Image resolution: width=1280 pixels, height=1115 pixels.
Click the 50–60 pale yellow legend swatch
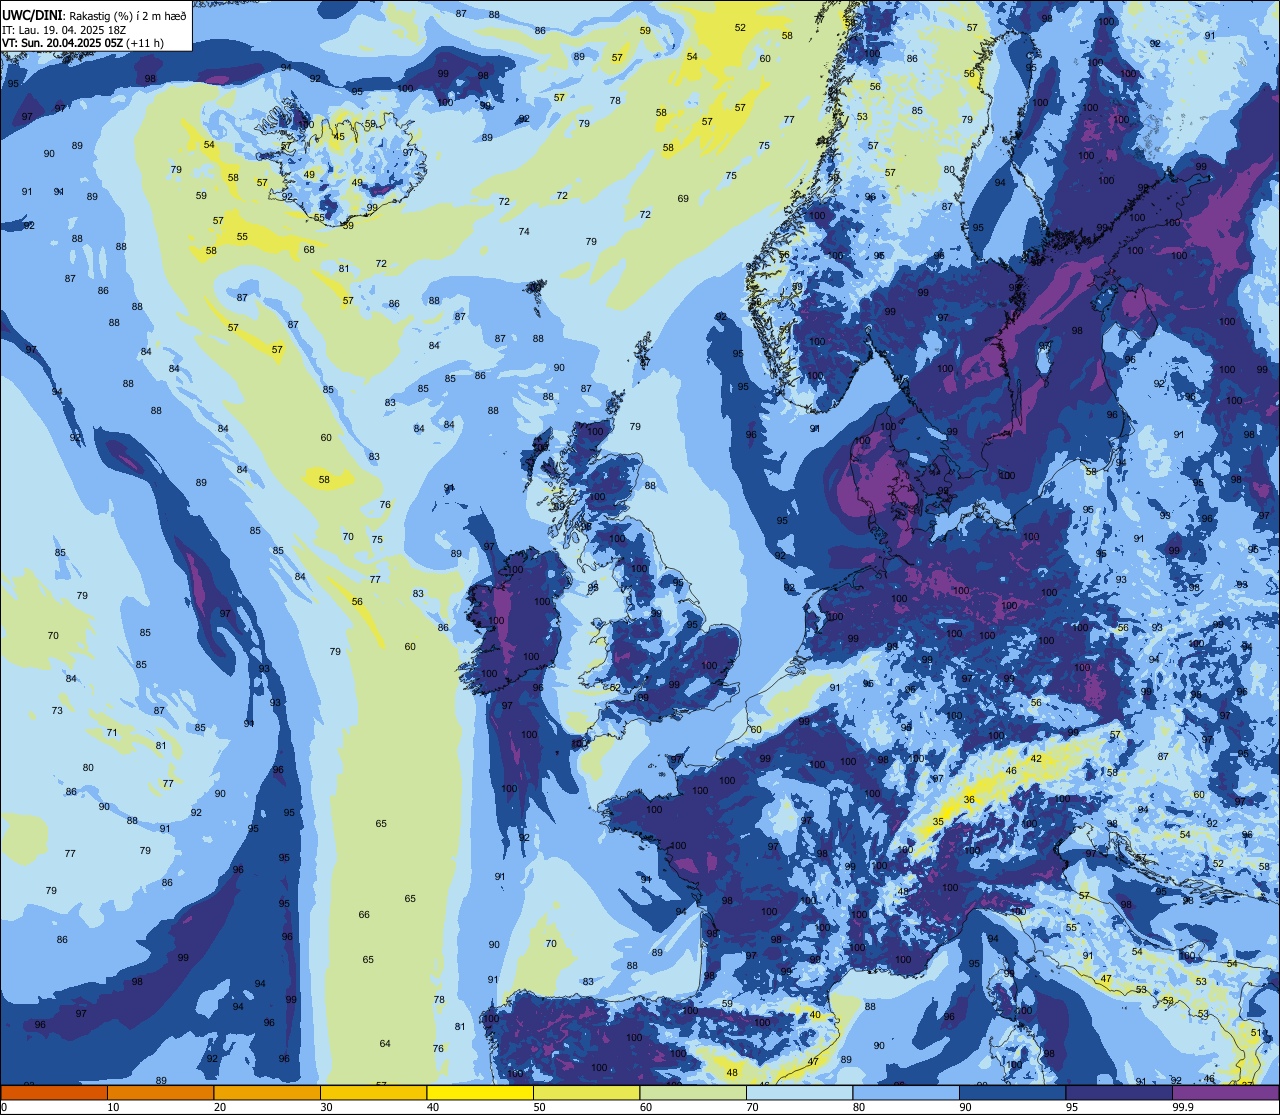coord(586,1092)
